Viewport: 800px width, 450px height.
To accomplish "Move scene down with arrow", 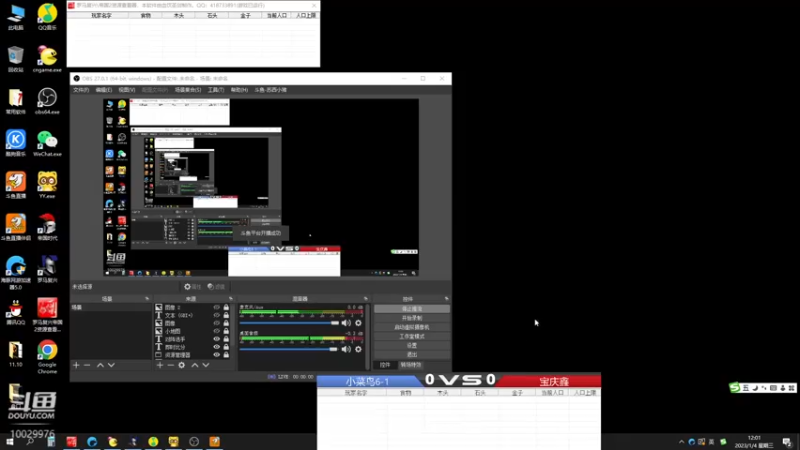I will pos(111,365).
